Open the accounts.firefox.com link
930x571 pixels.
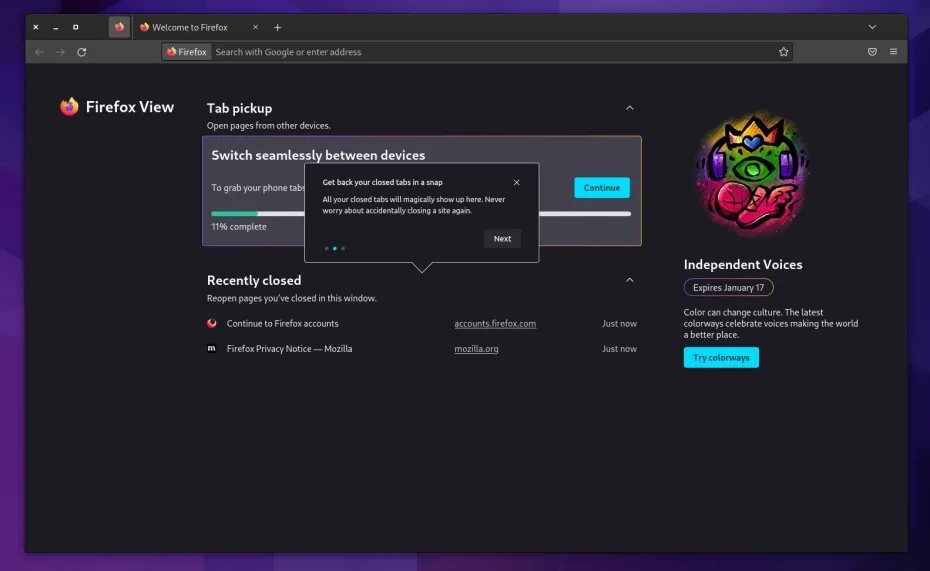[x=495, y=324]
